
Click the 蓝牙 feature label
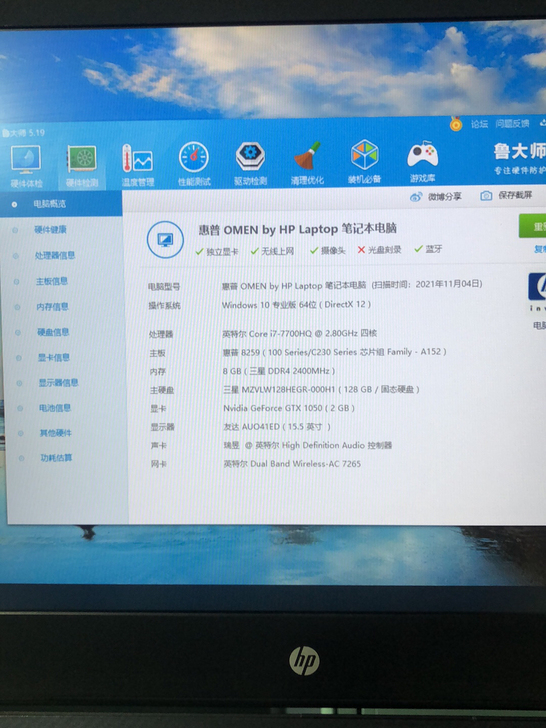click(434, 249)
